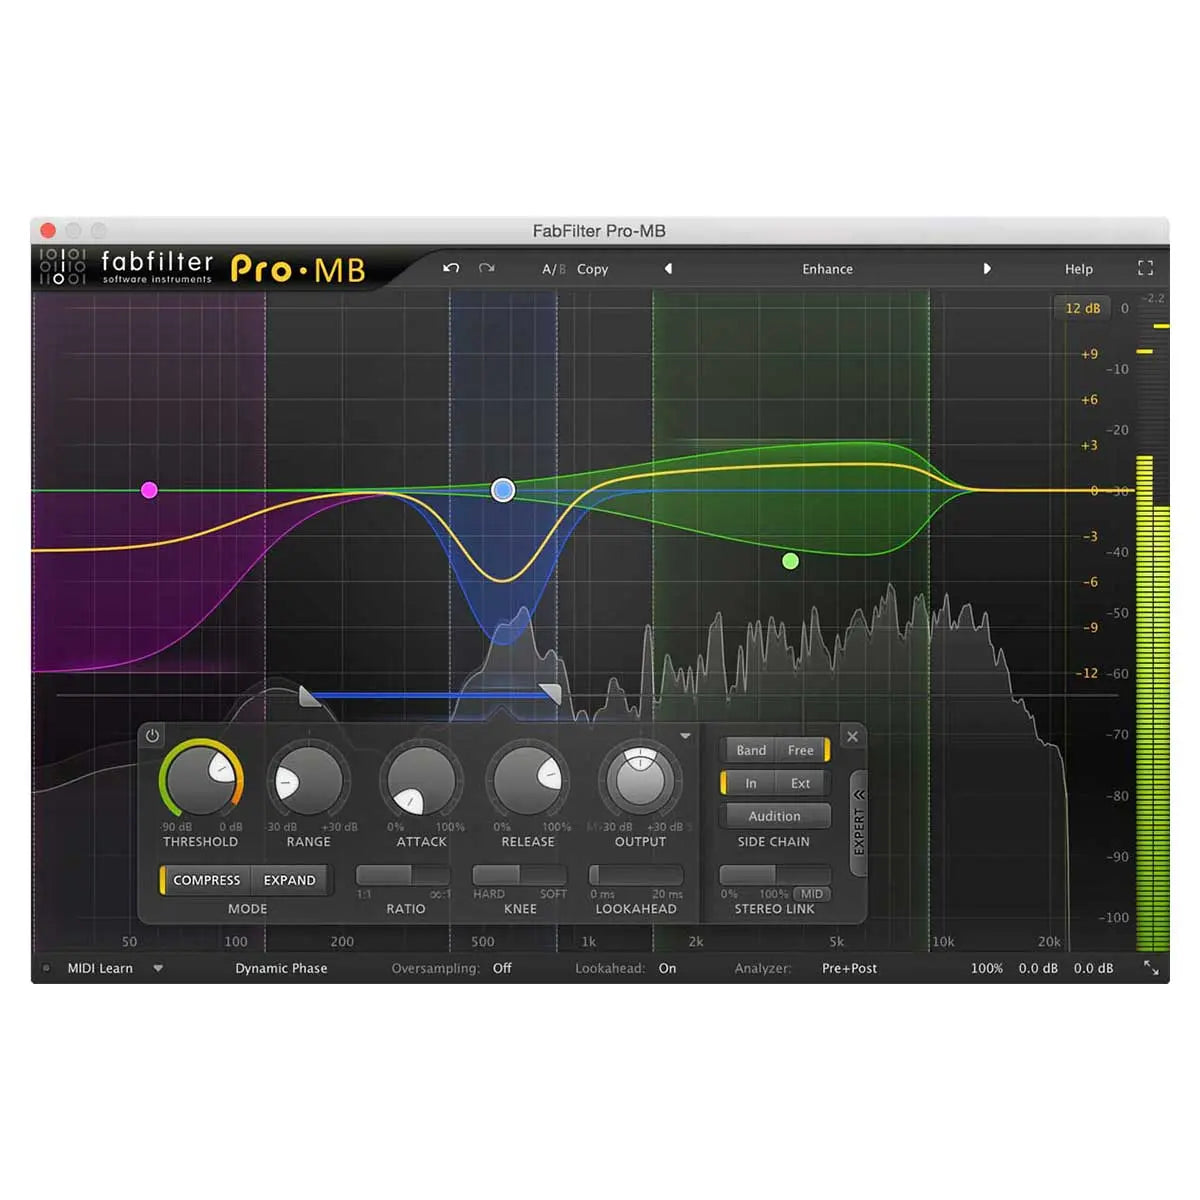Select the Free band placement mode
This screenshot has width=1200, height=1200.
799,750
